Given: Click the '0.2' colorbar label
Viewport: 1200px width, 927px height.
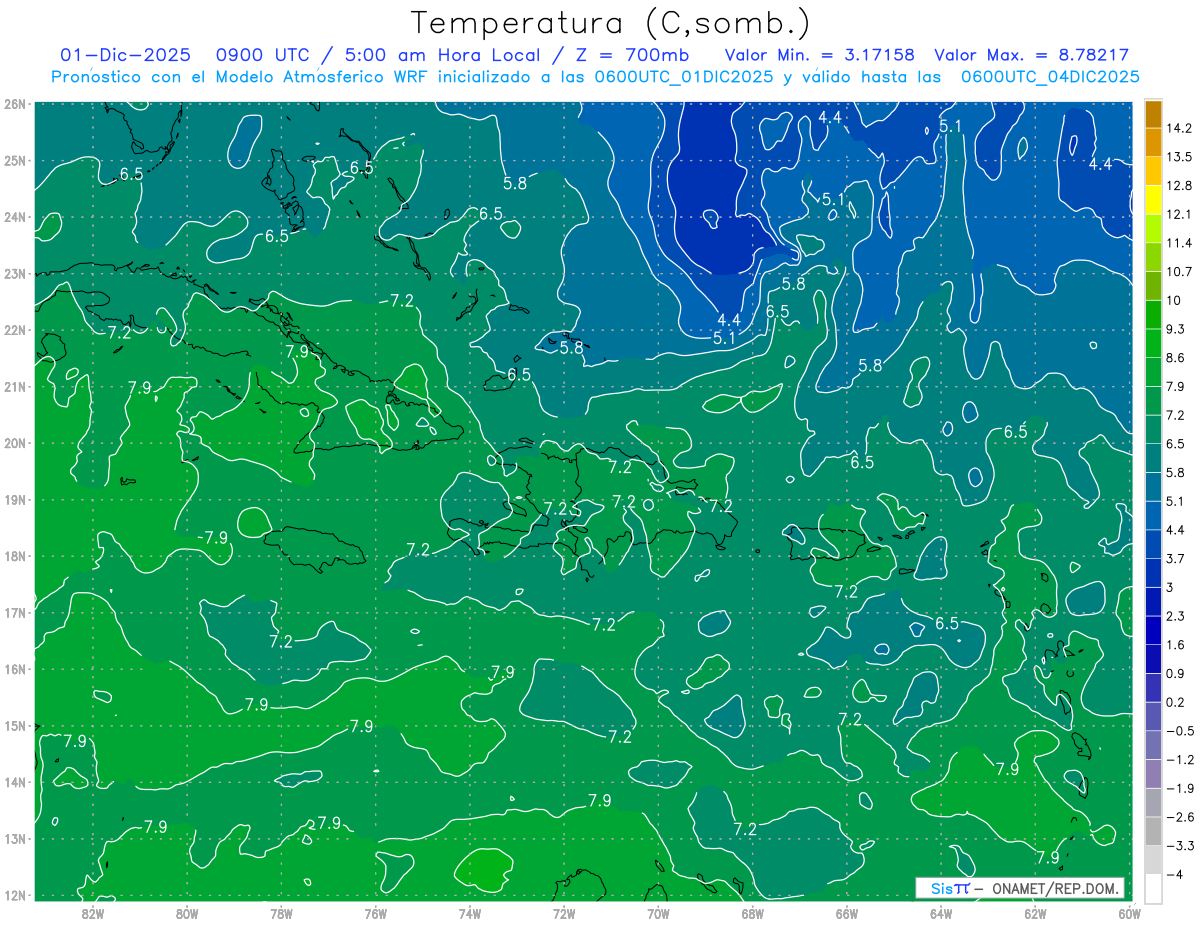Looking at the screenshot, I should [x=1177, y=702].
